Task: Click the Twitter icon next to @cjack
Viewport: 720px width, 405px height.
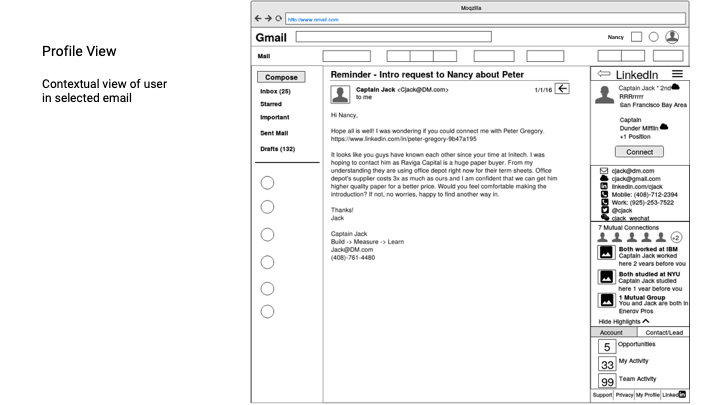Action: coord(604,210)
